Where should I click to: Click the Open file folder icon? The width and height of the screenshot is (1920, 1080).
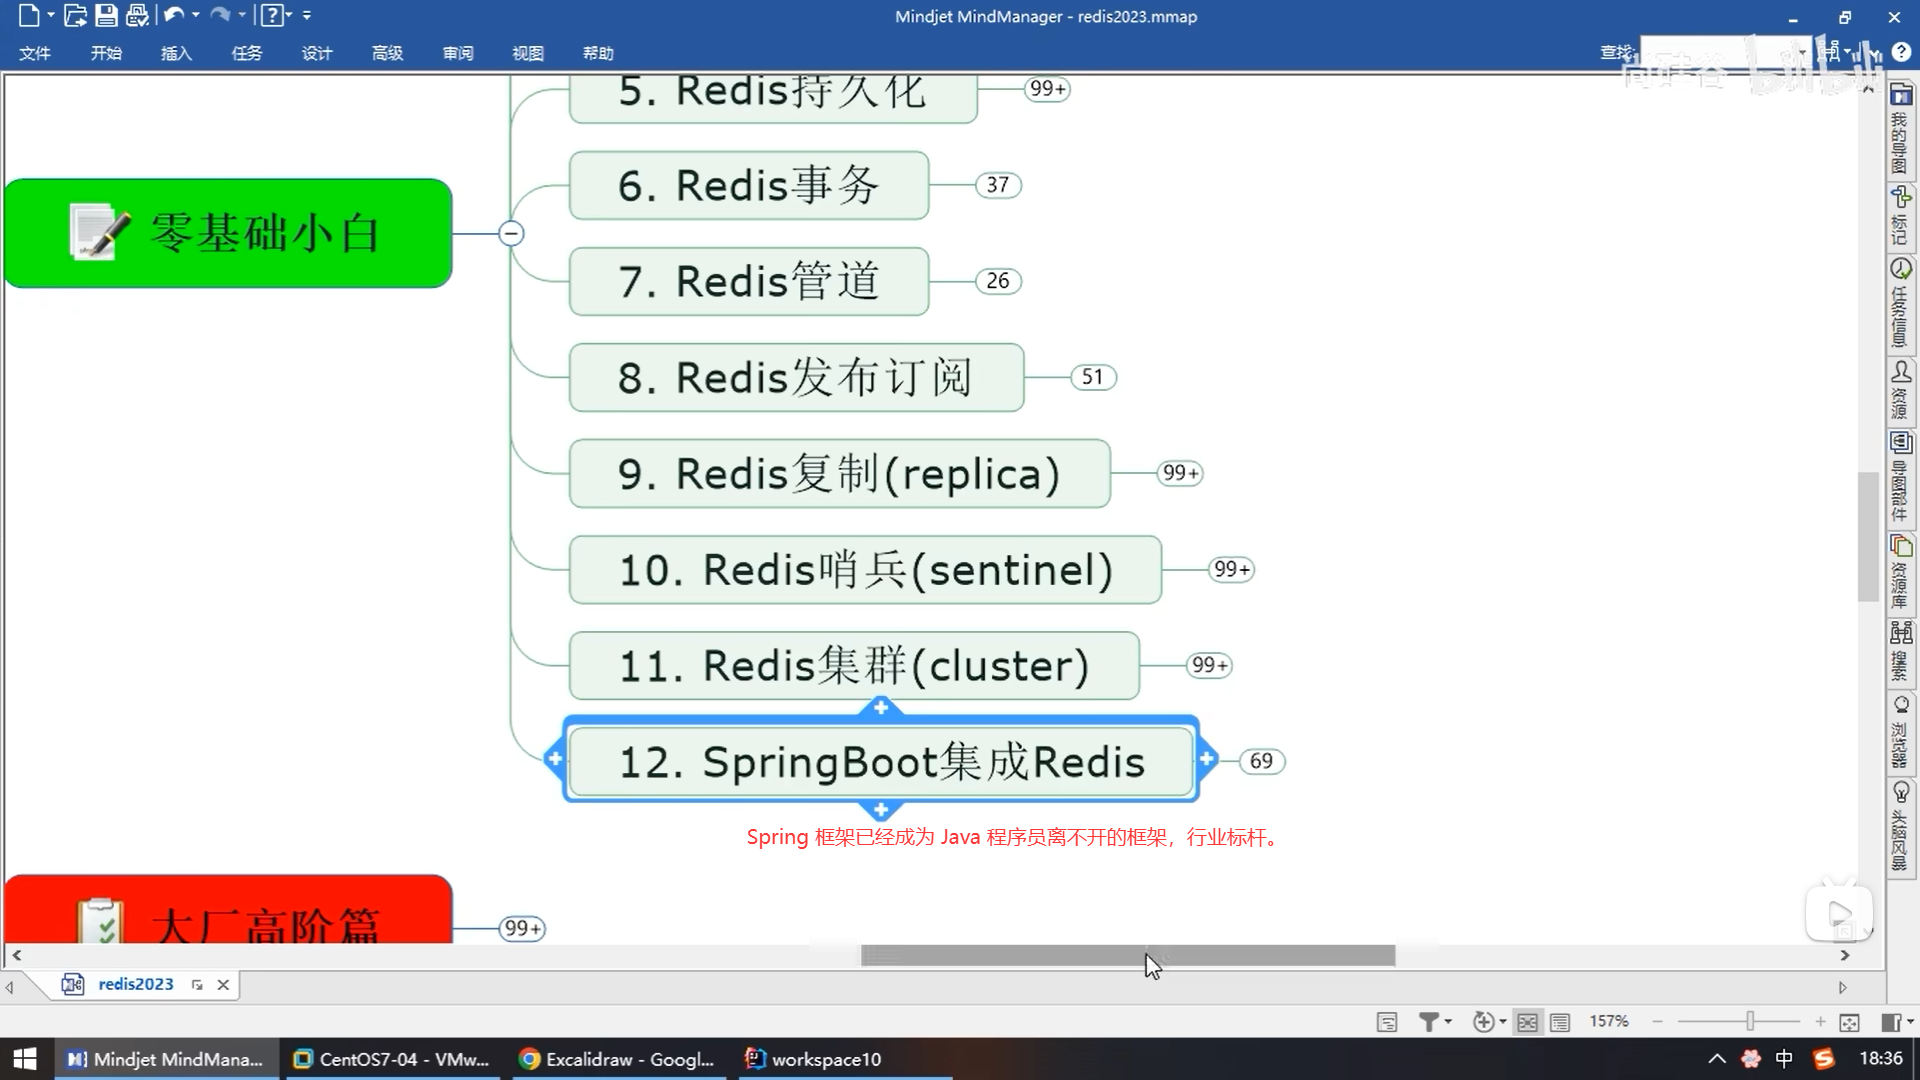click(x=75, y=15)
